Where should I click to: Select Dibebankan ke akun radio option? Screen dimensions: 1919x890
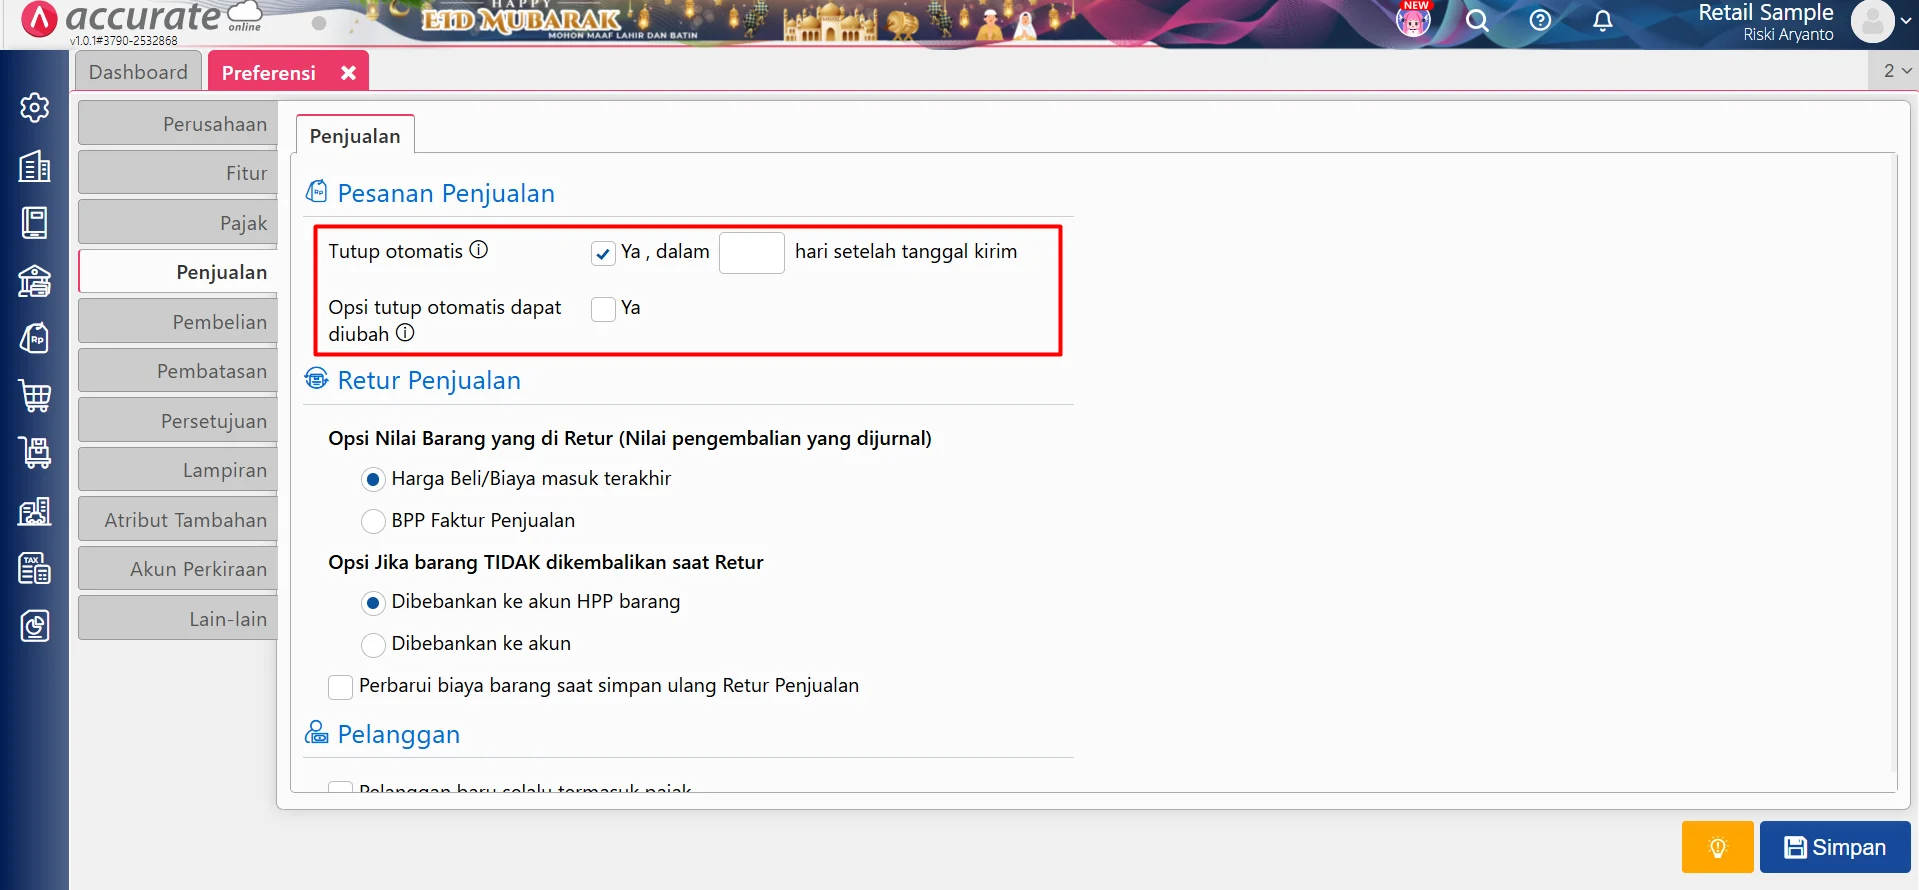click(x=373, y=645)
